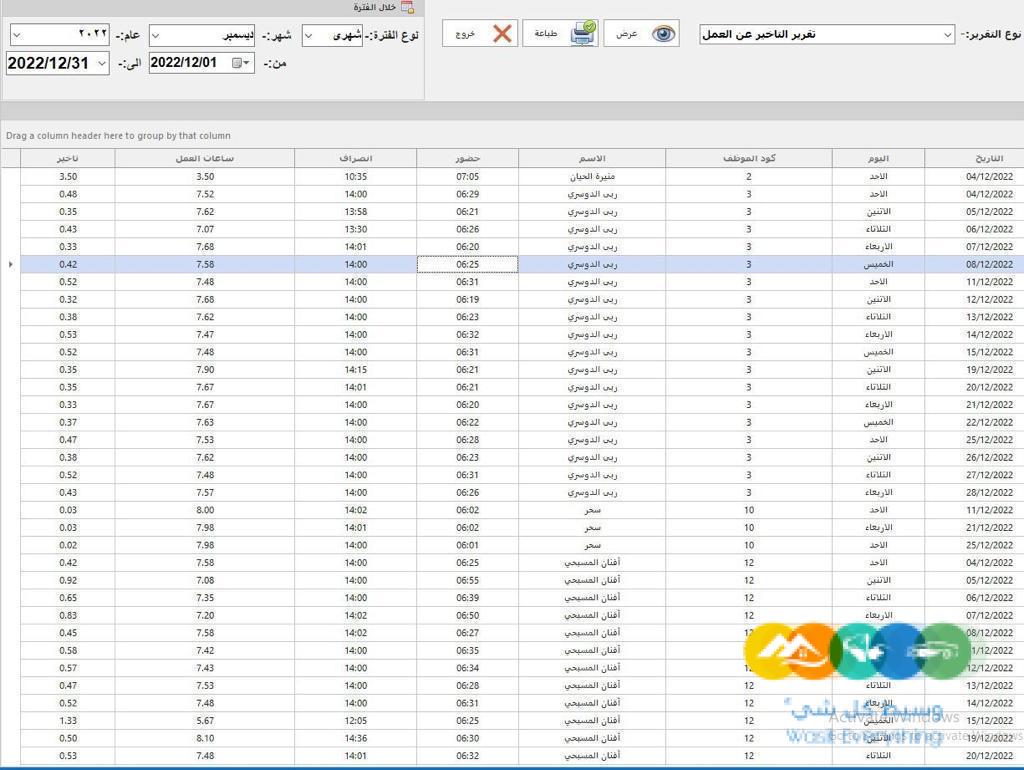Image resolution: width=1024 pixels, height=770 pixels.
Task: Open the الى date dropdown showing 2022/12/31
Action: pos(100,62)
